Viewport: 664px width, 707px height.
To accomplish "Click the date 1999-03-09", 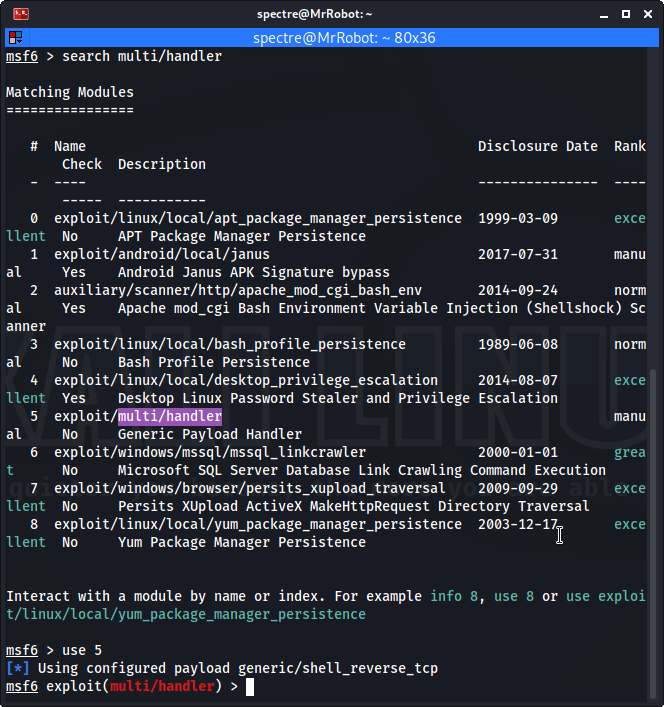I will tap(518, 218).
